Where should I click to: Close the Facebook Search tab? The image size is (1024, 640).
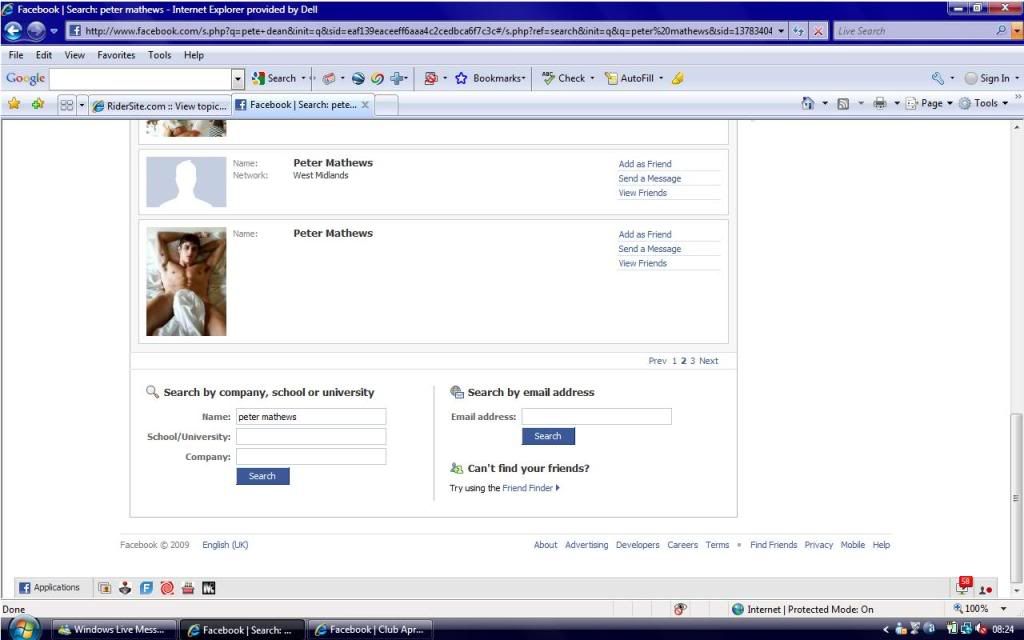pyautogui.click(x=365, y=104)
